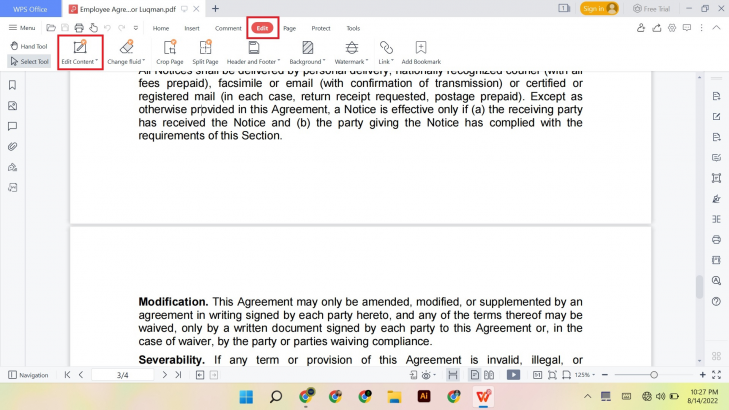Image resolution: width=729 pixels, height=410 pixels.
Task: Open the share icon at top right
Action: pyautogui.click(x=656, y=28)
